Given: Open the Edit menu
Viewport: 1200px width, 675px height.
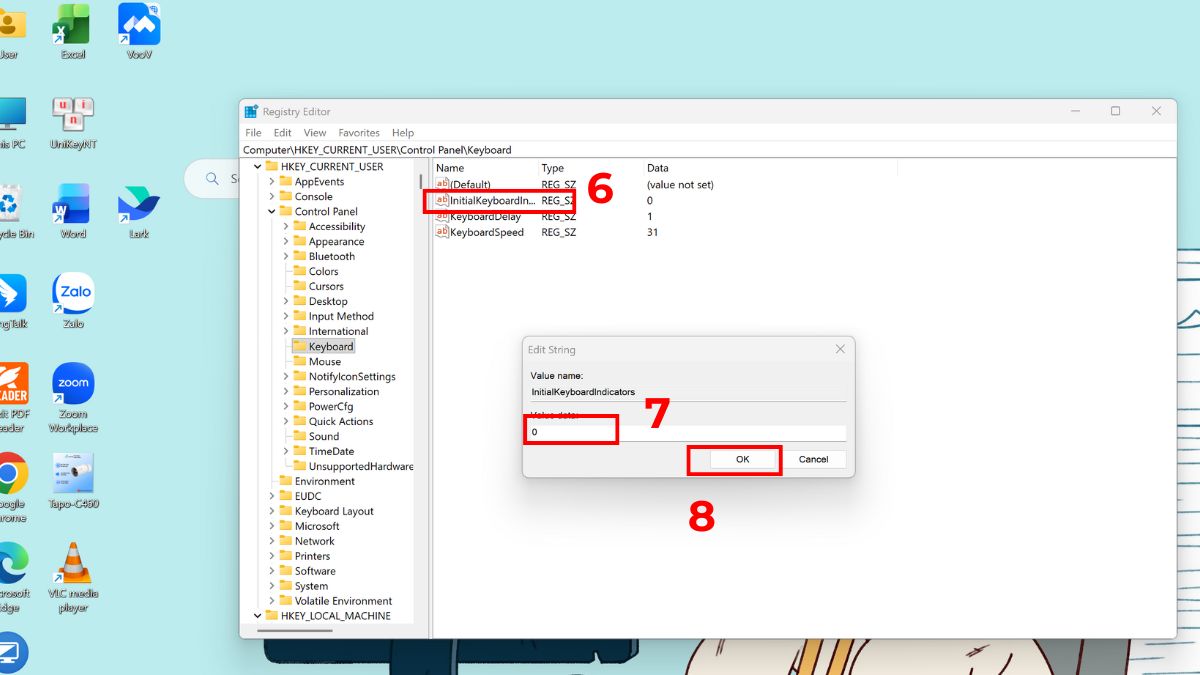Looking at the screenshot, I should (x=283, y=133).
